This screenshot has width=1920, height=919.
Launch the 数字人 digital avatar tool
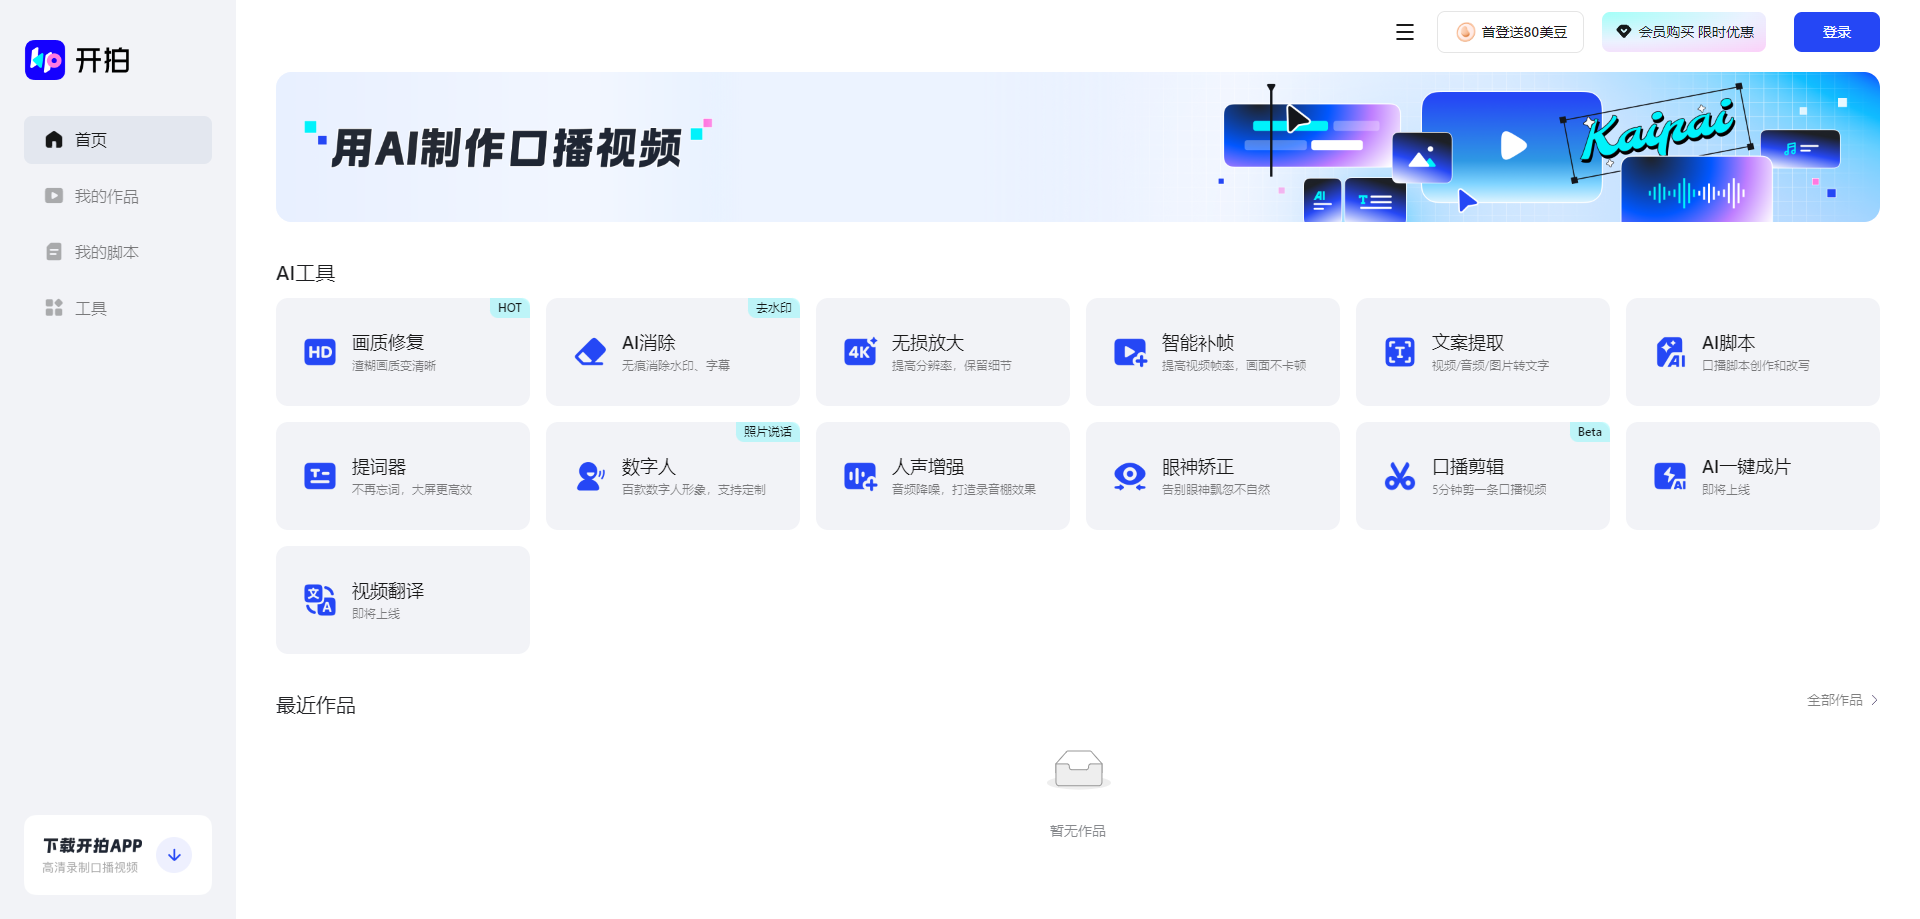click(x=672, y=475)
